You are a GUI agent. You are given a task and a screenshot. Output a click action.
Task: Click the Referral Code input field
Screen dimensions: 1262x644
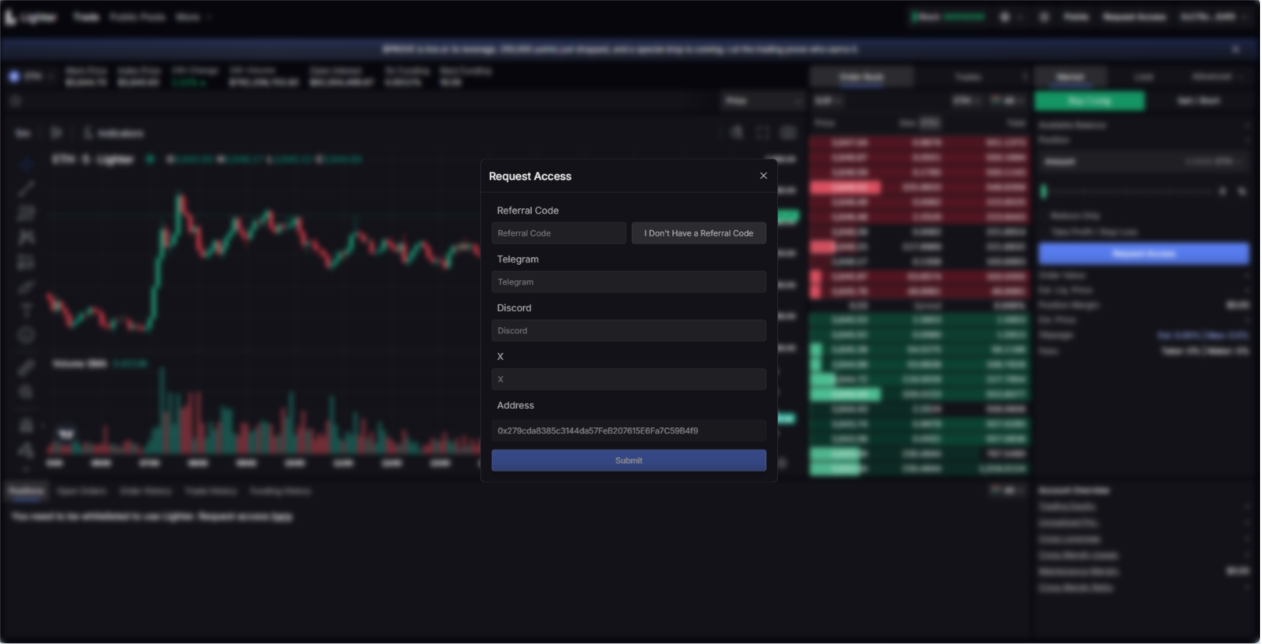558,233
